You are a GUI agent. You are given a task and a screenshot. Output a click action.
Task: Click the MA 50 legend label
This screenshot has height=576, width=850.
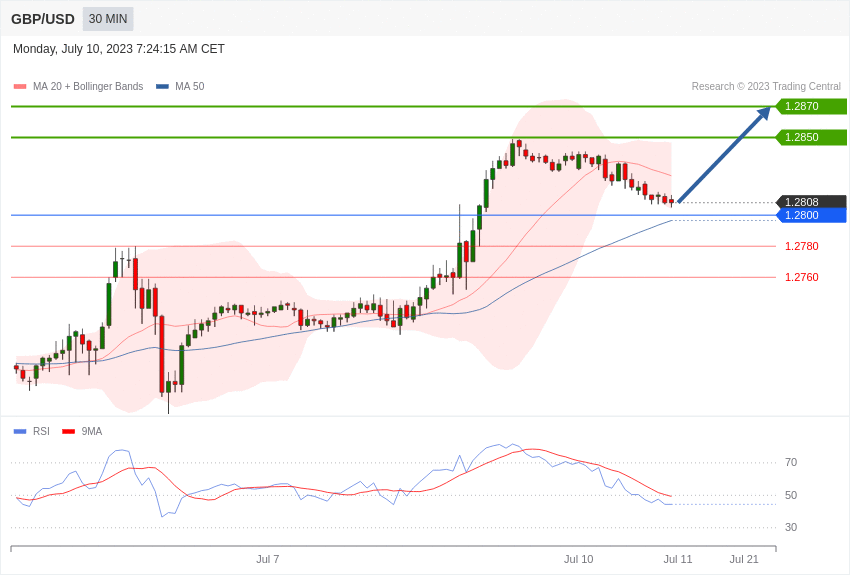[x=190, y=86]
